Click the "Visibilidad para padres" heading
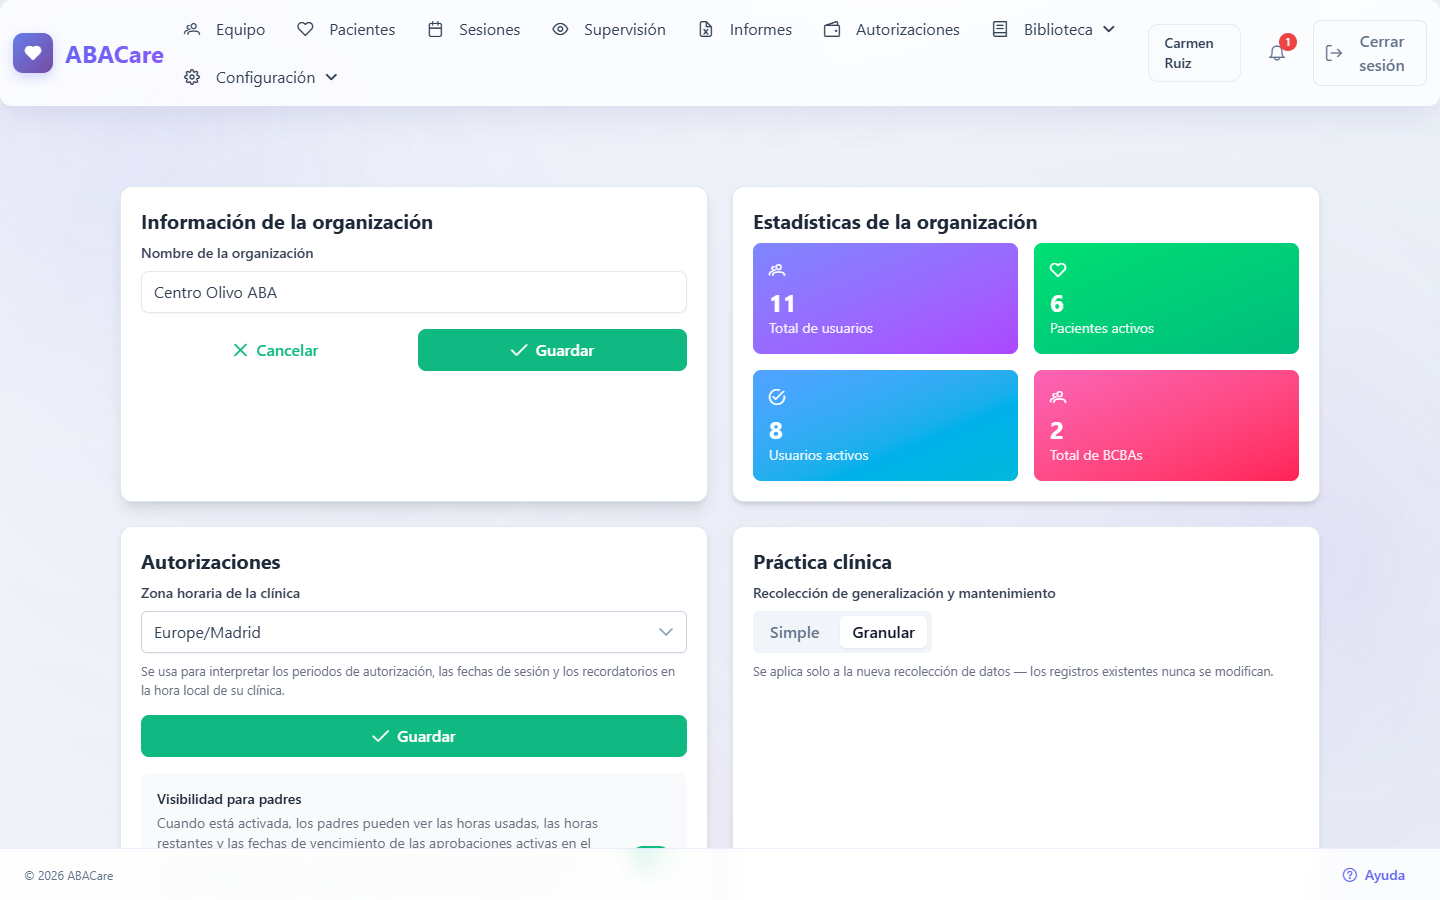This screenshot has width=1440, height=900. click(229, 799)
